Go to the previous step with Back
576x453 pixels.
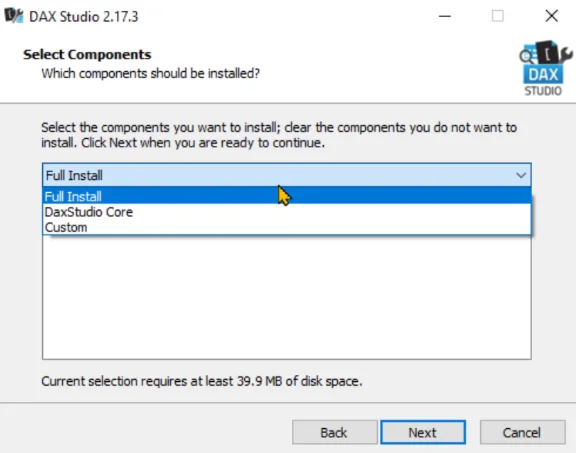[335, 432]
